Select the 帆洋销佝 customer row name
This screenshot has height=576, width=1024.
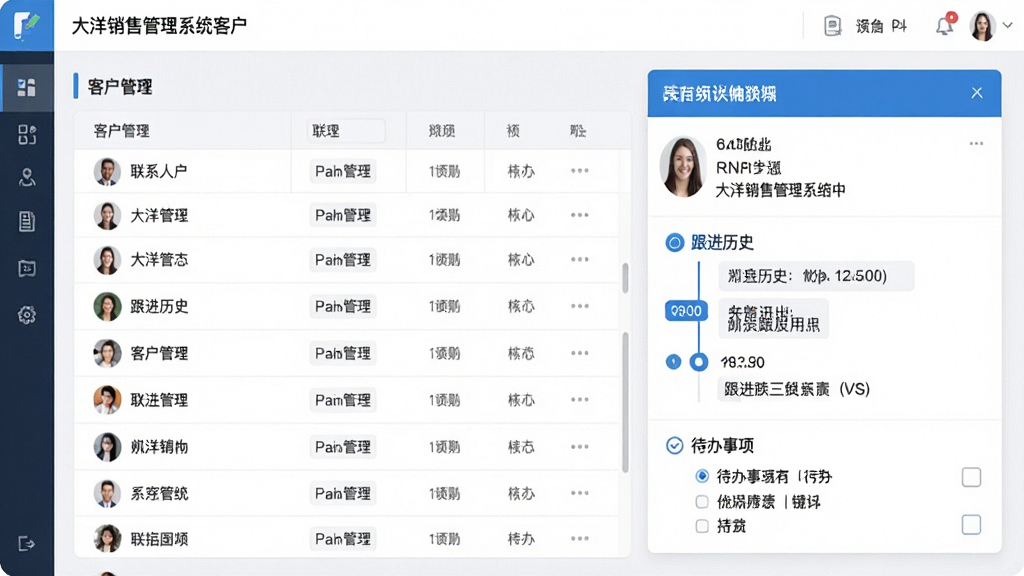[159, 447]
